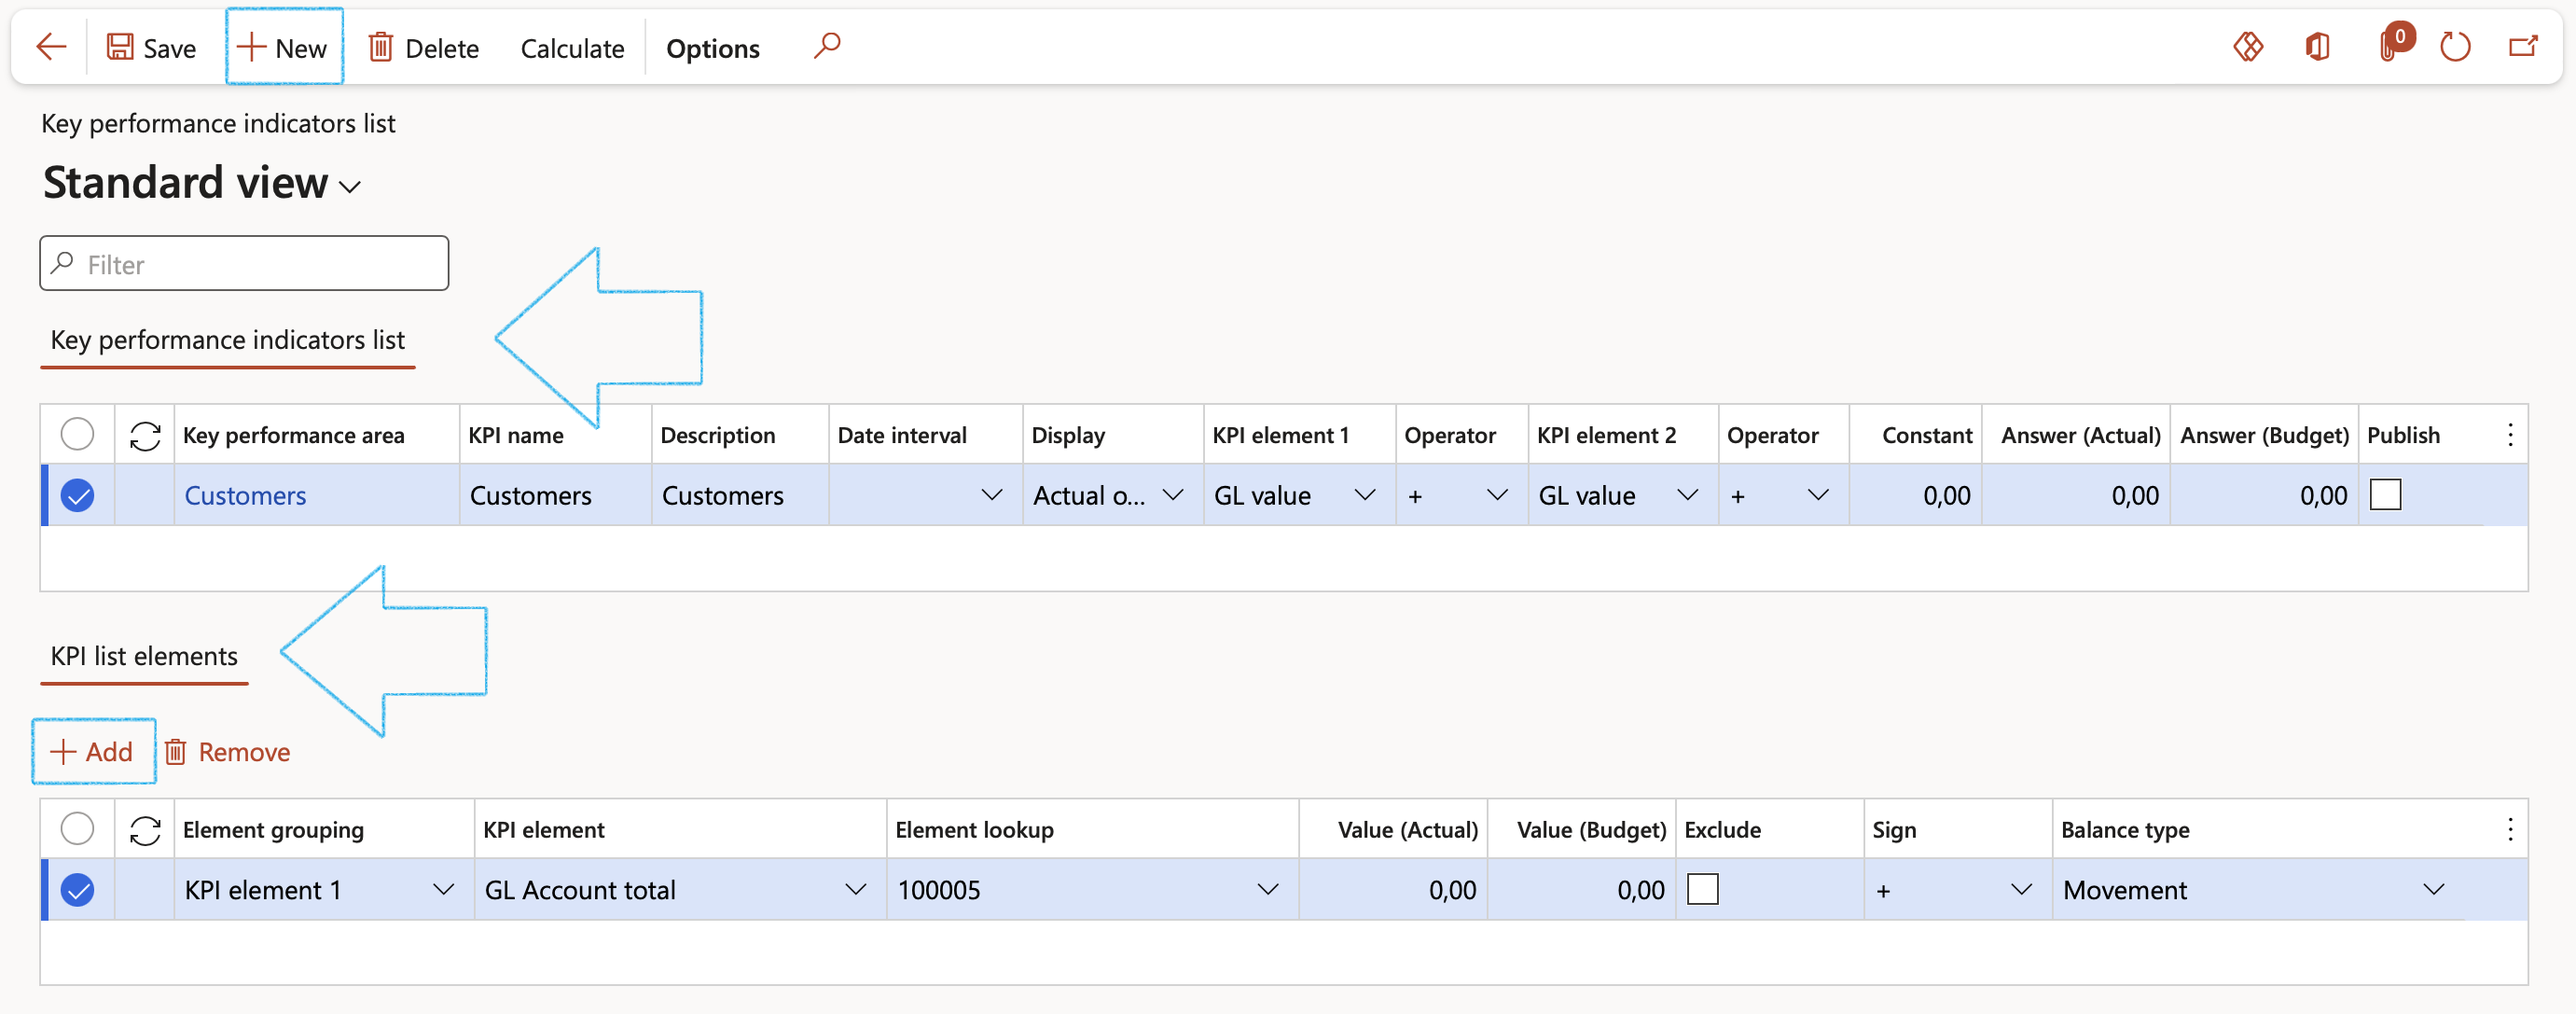
Task: Open the KPI element 2 GL value dropdown
Action: (1687, 495)
